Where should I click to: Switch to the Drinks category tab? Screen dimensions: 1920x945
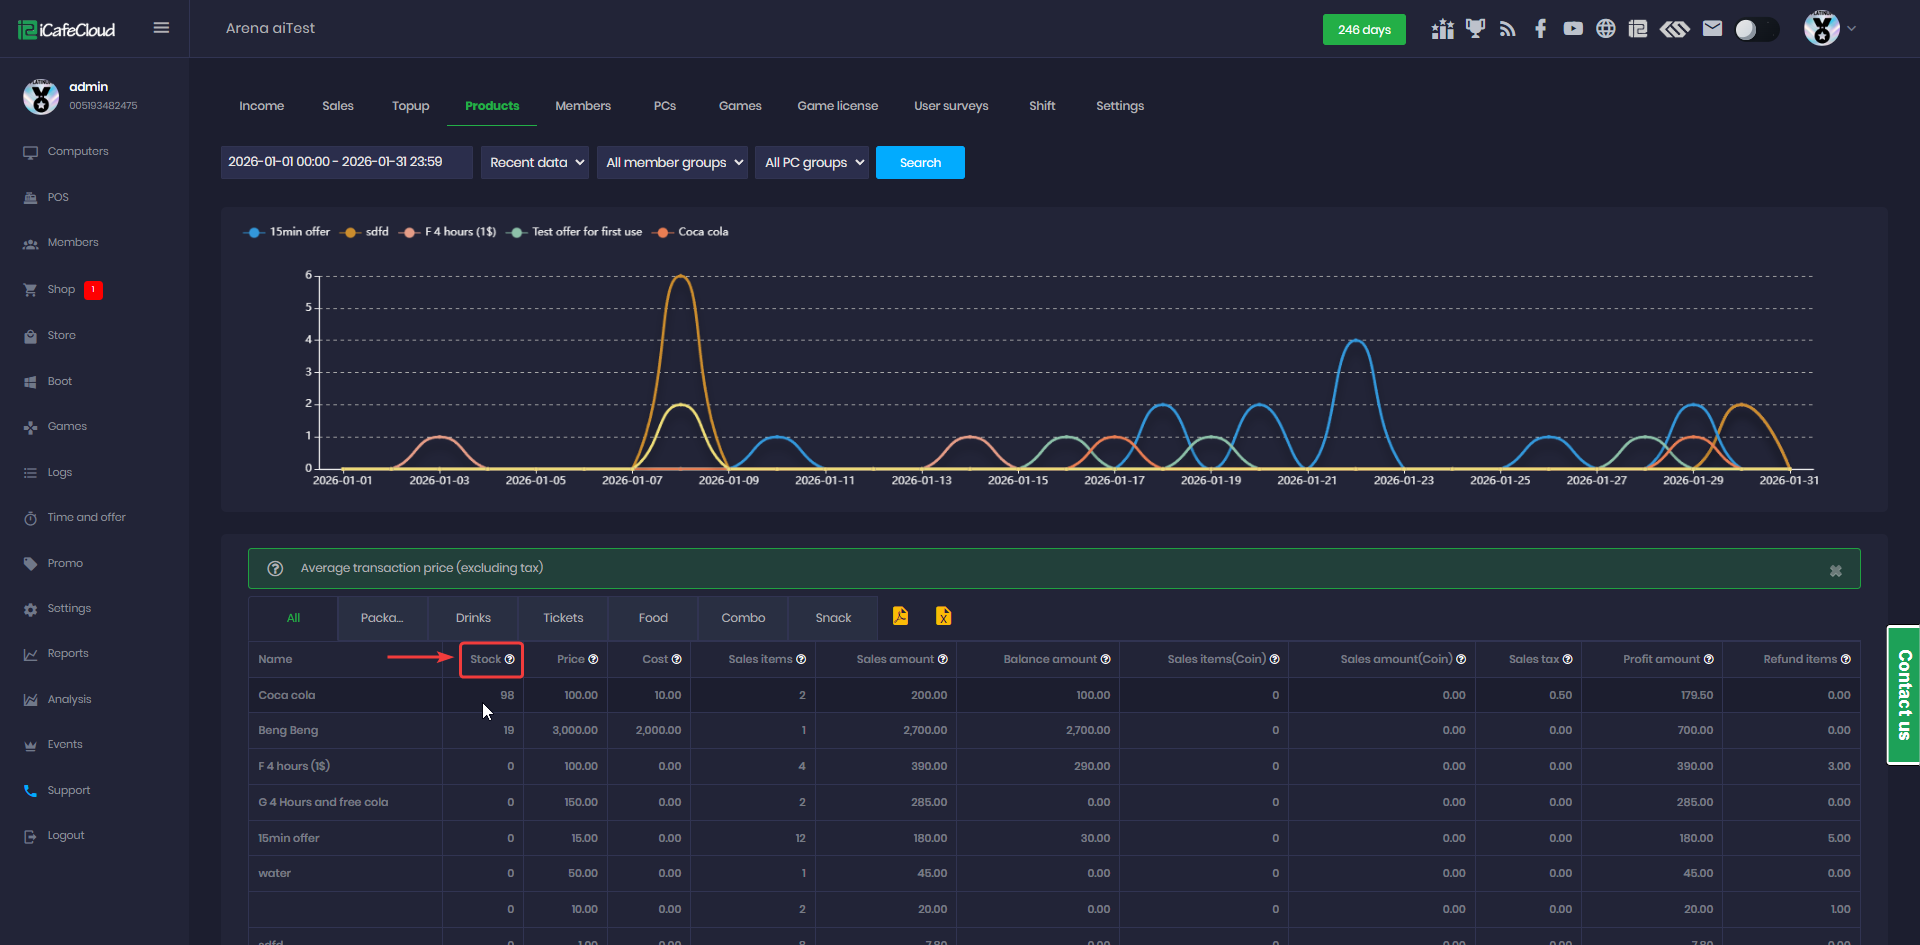click(x=473, y=618)
